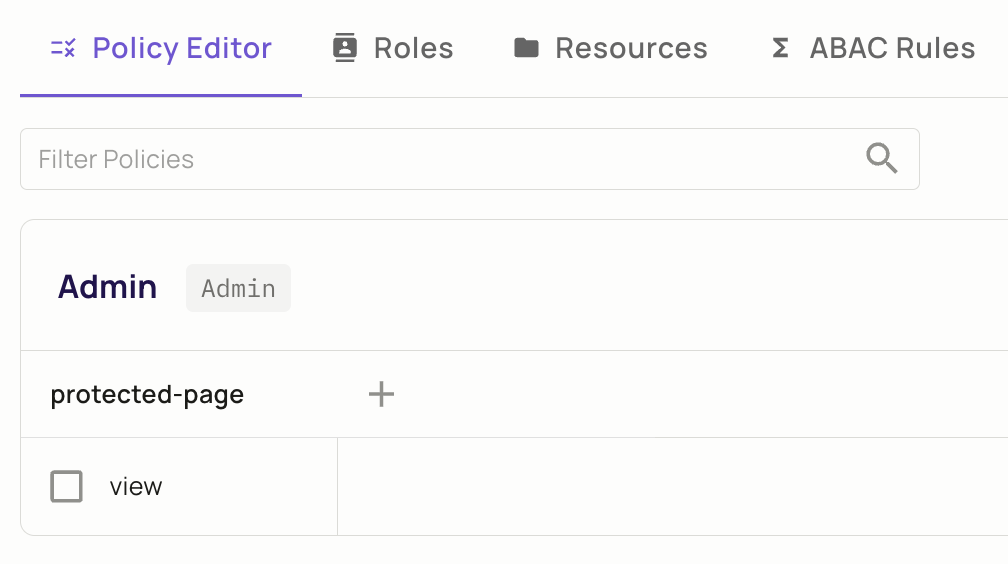Click the empty cell beside view
Screen dimensions: 1008x564
click(x=672, y=486)
